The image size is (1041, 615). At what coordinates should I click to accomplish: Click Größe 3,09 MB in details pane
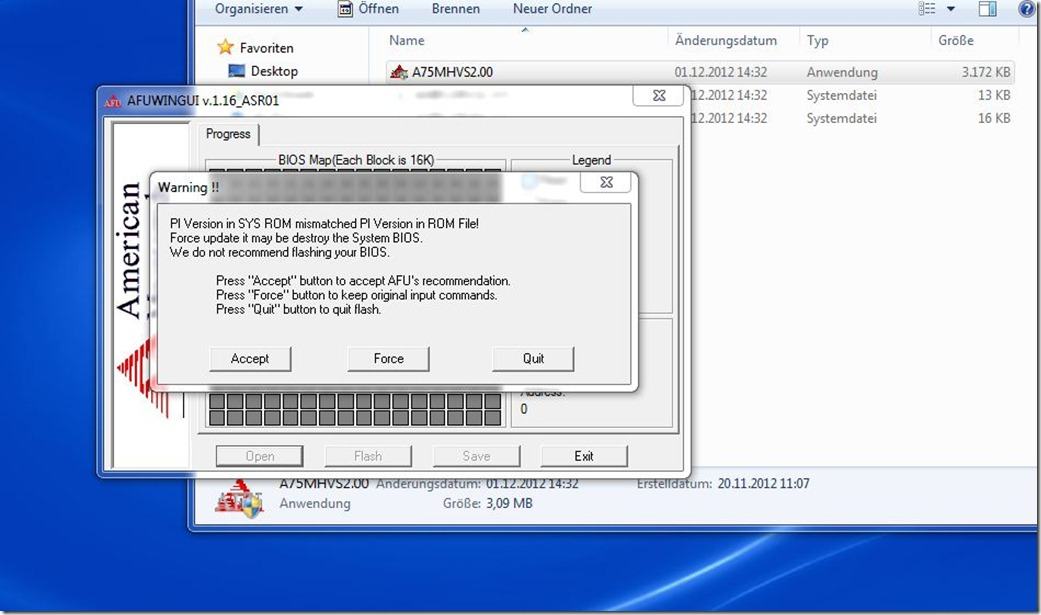click(487, 503)
